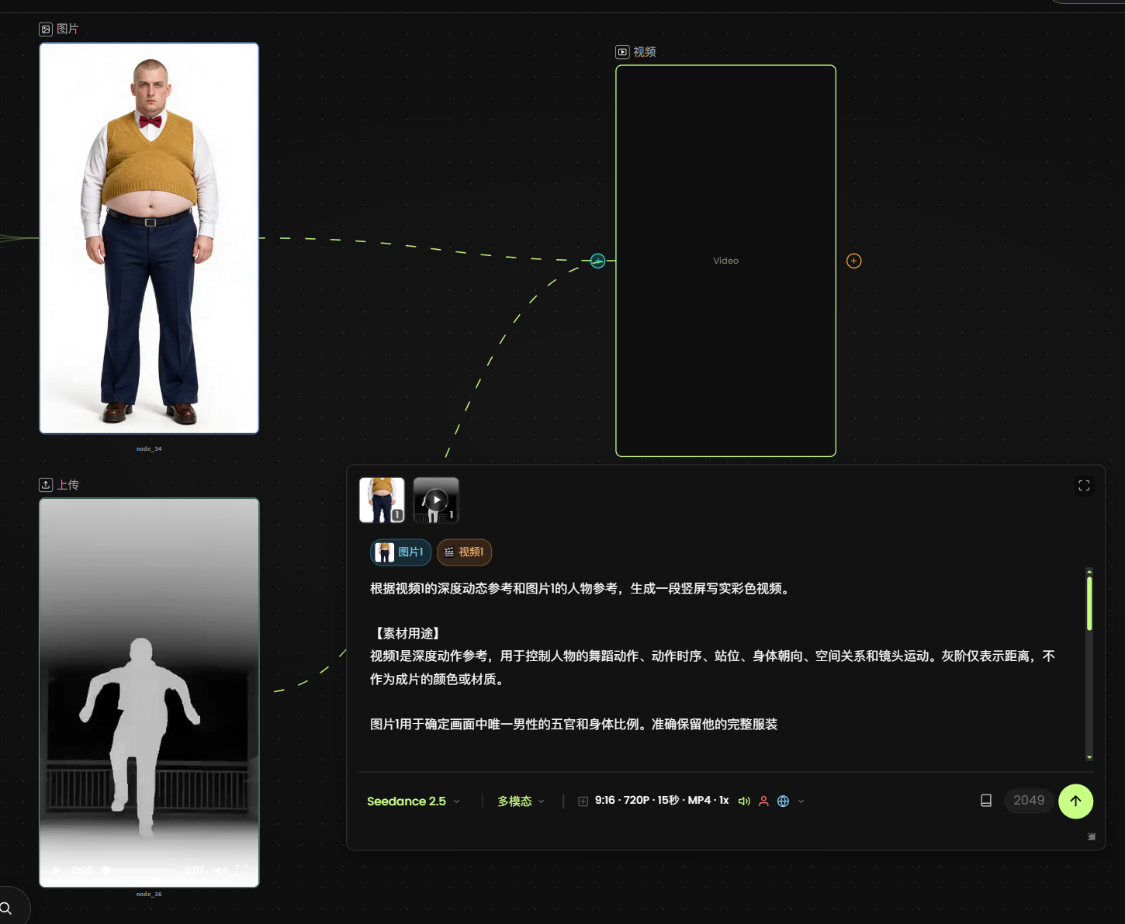Screen dimensions: 1125x924
Task: Click the 2049 credit count badge
Action: pyautogui.click(x=1029, y=801)
